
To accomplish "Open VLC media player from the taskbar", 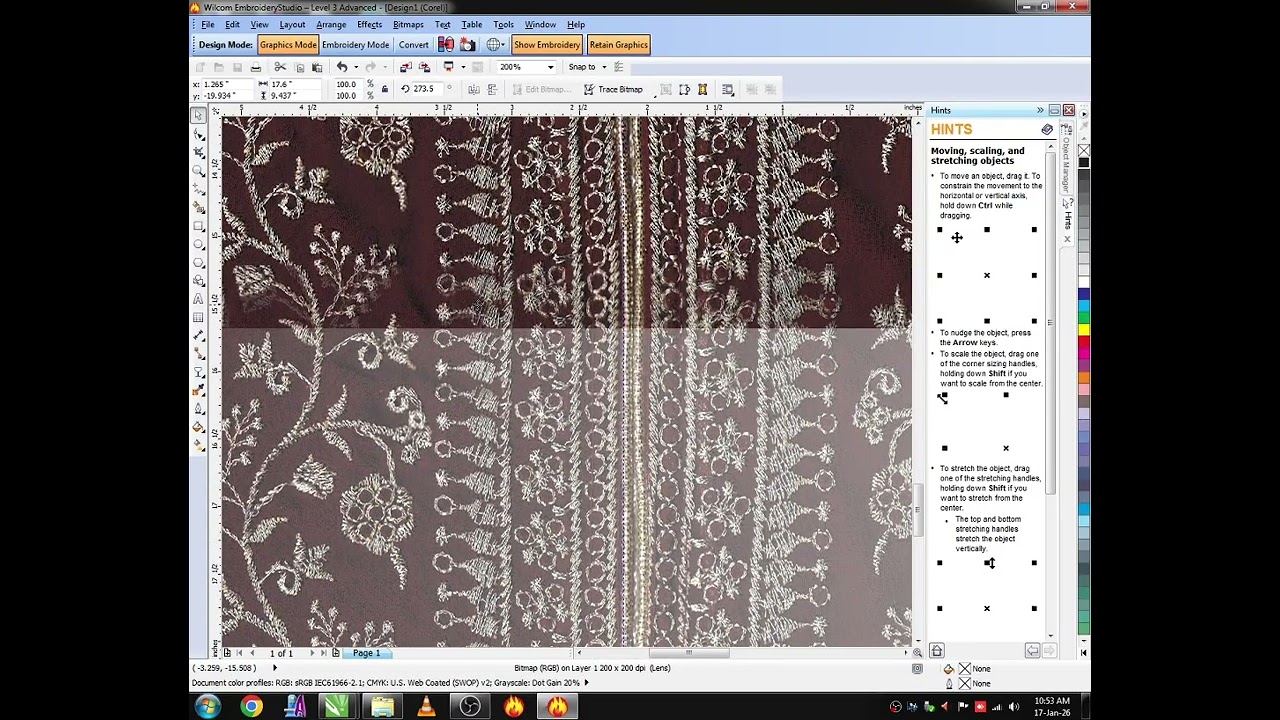I will (426, 707).
